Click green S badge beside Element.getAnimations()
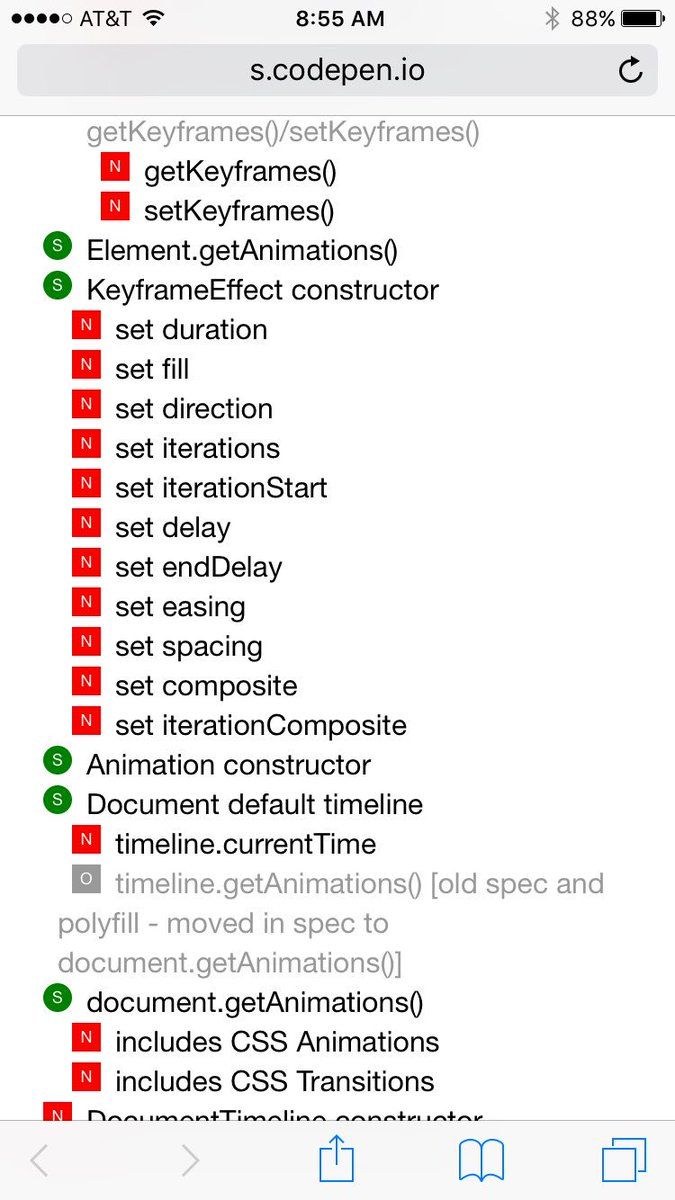The height and width of the screenshot is (1200, 675). [x=58, y=246]
